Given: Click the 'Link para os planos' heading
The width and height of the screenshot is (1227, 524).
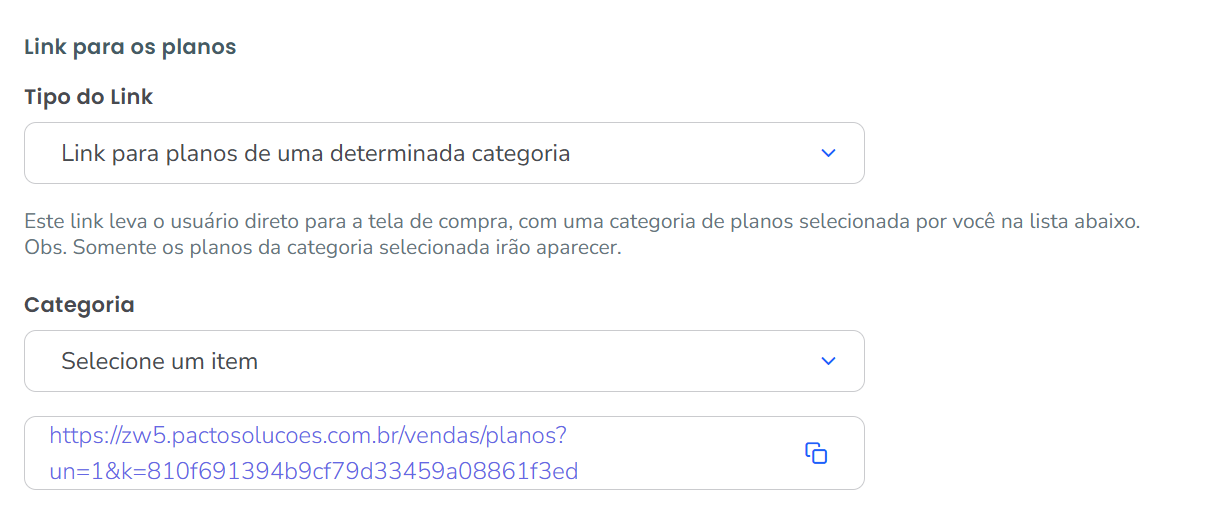Looking at the screenshot, I should (x=130, y=47).
